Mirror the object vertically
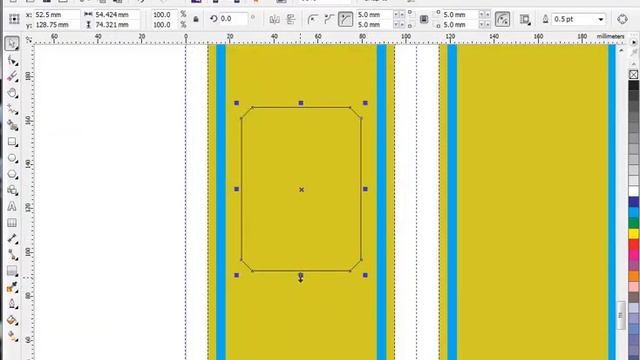The height and width of the screenshot is (360, 640). pyautogui.click(x=291, y=19)
